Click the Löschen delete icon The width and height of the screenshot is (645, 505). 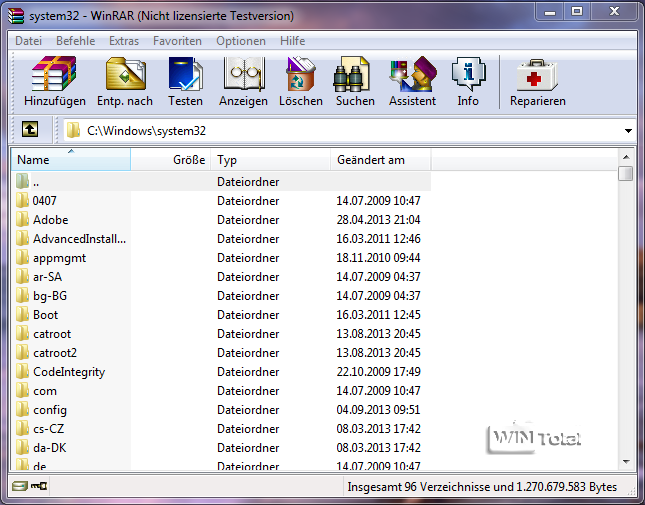pos(301,74)
